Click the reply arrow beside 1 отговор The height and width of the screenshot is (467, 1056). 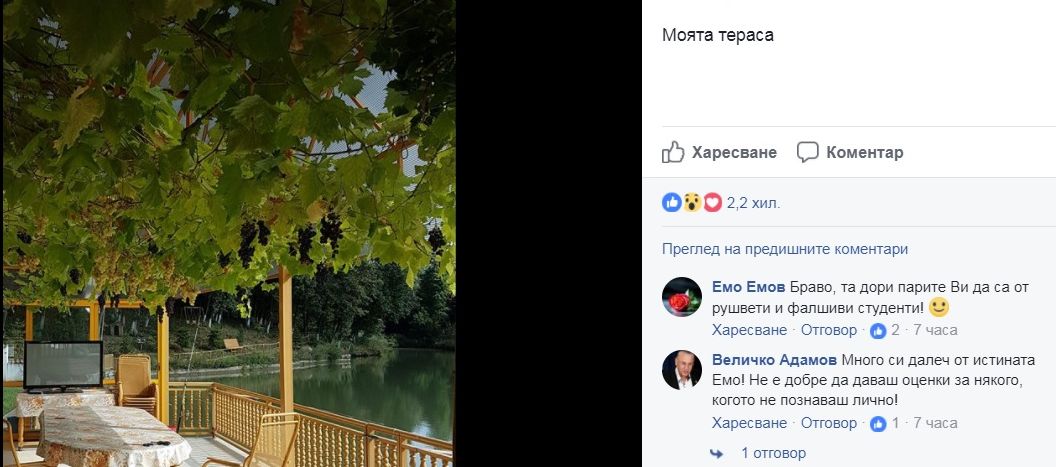click(718, 454)
